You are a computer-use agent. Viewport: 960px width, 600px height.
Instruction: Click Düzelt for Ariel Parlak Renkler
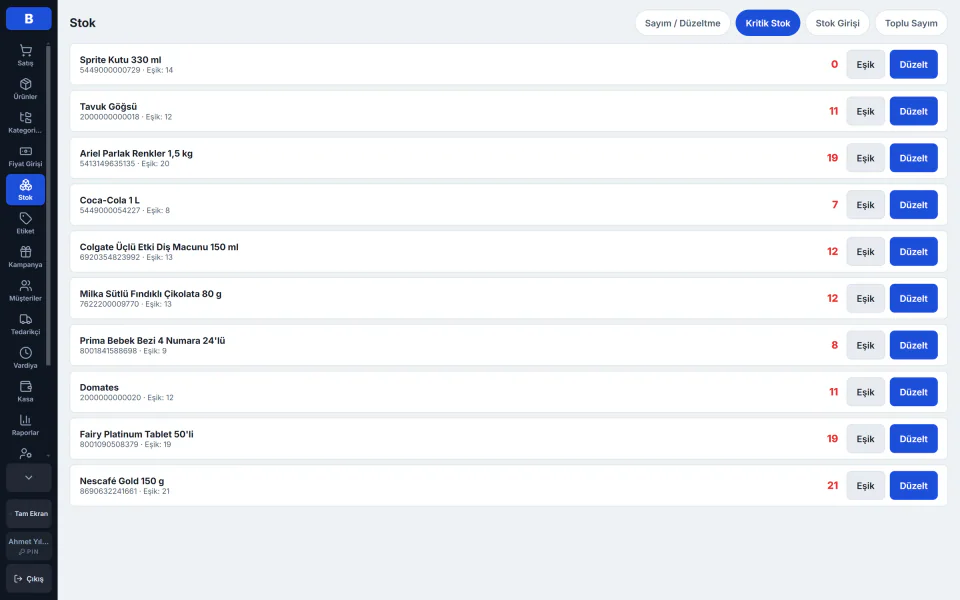click(x=913, y=158)
